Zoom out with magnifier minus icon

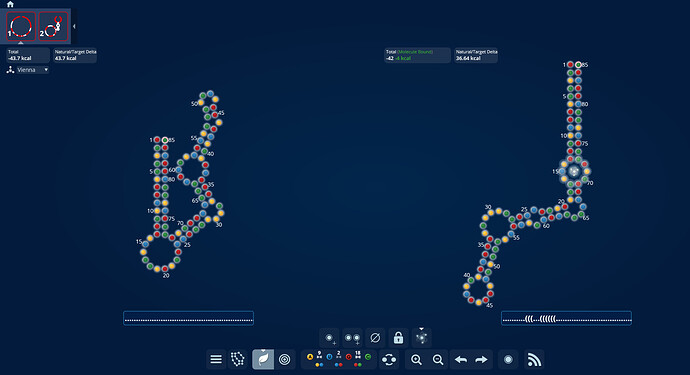click(438, 360)
